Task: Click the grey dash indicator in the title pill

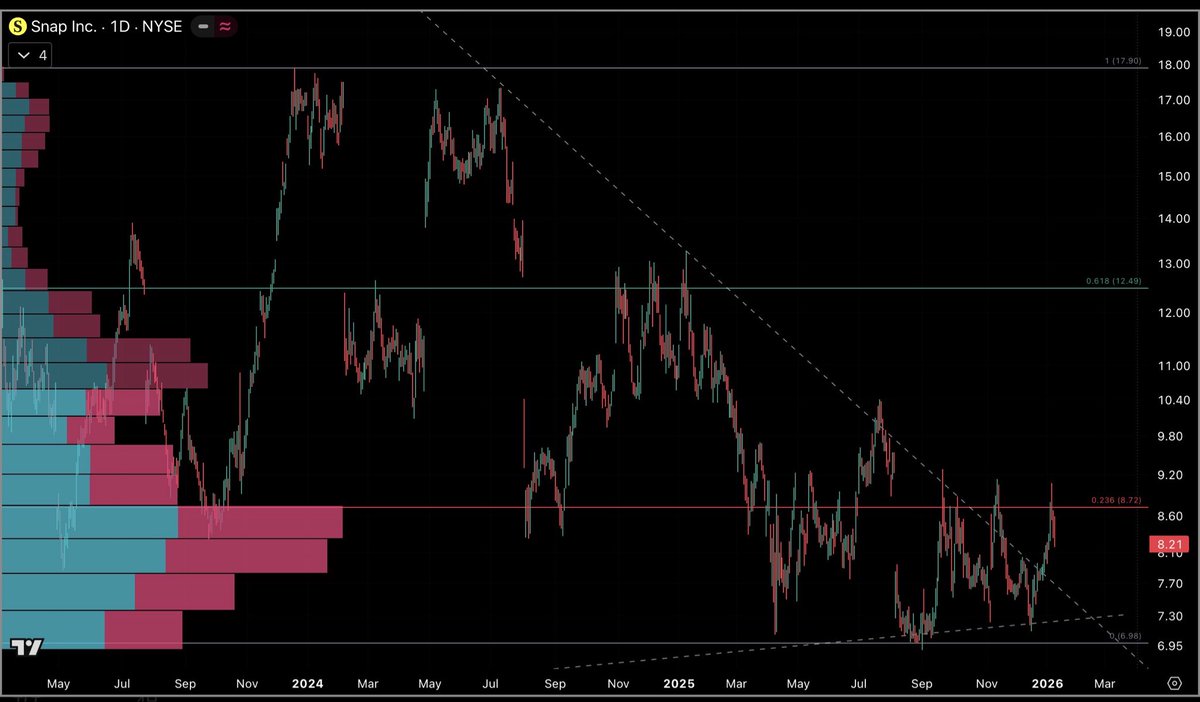Action: [x=203, y=26]
